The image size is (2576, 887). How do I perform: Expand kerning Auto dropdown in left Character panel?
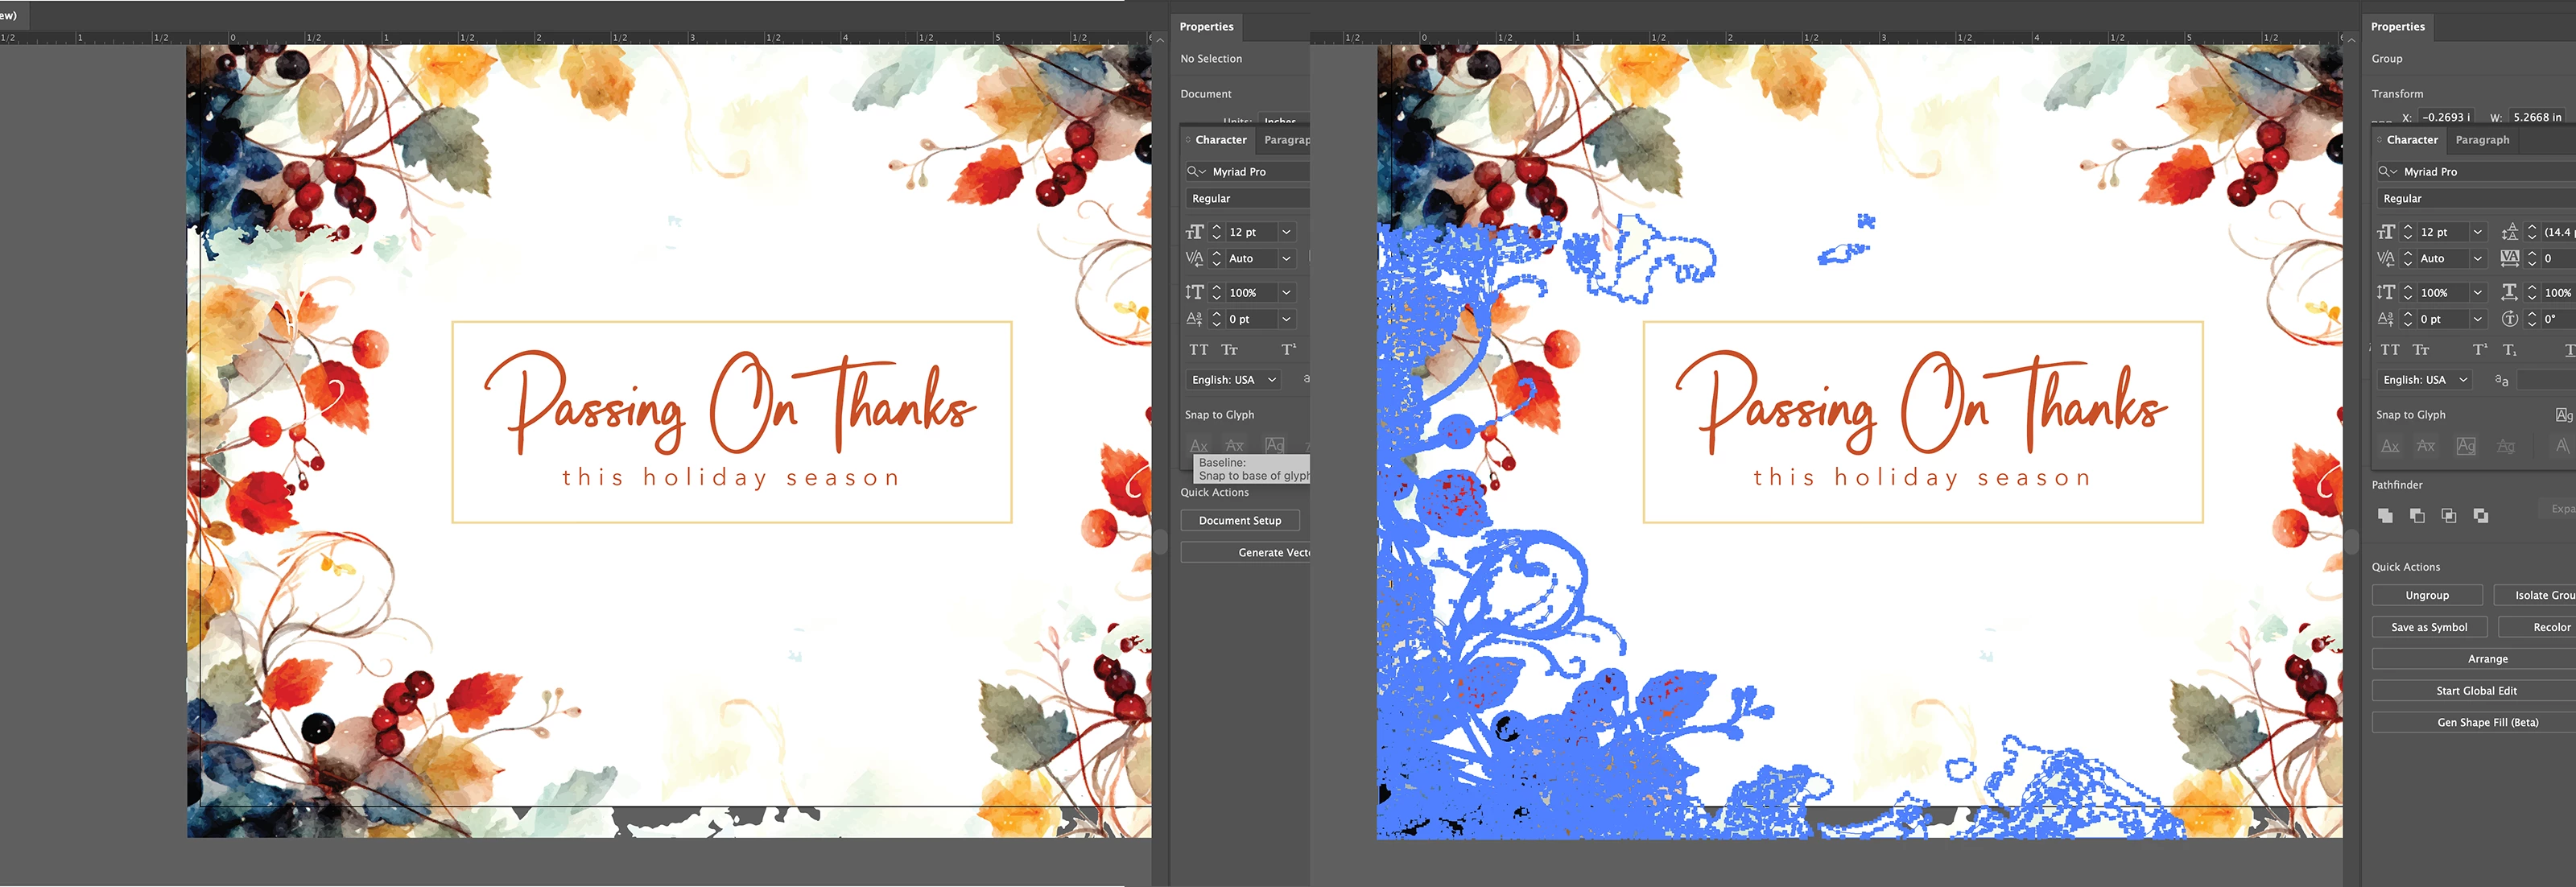(1287, 259)
